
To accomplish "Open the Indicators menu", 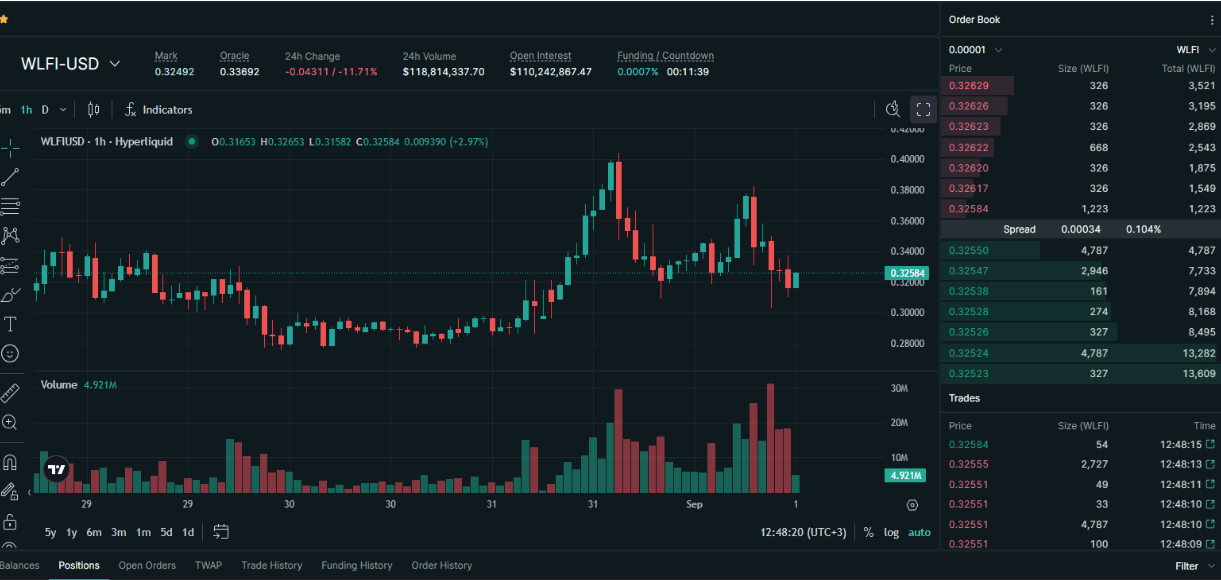I will (x=158, y=110).
